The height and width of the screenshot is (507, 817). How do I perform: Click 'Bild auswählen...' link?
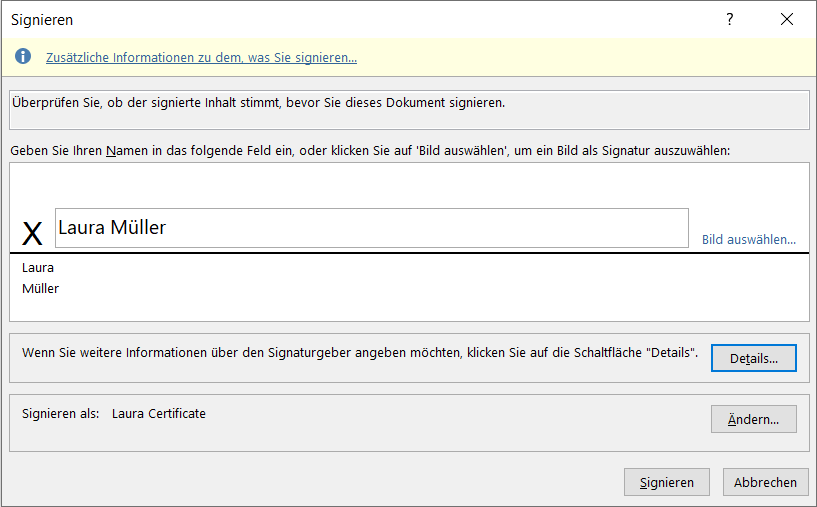[x=749, y=240]
